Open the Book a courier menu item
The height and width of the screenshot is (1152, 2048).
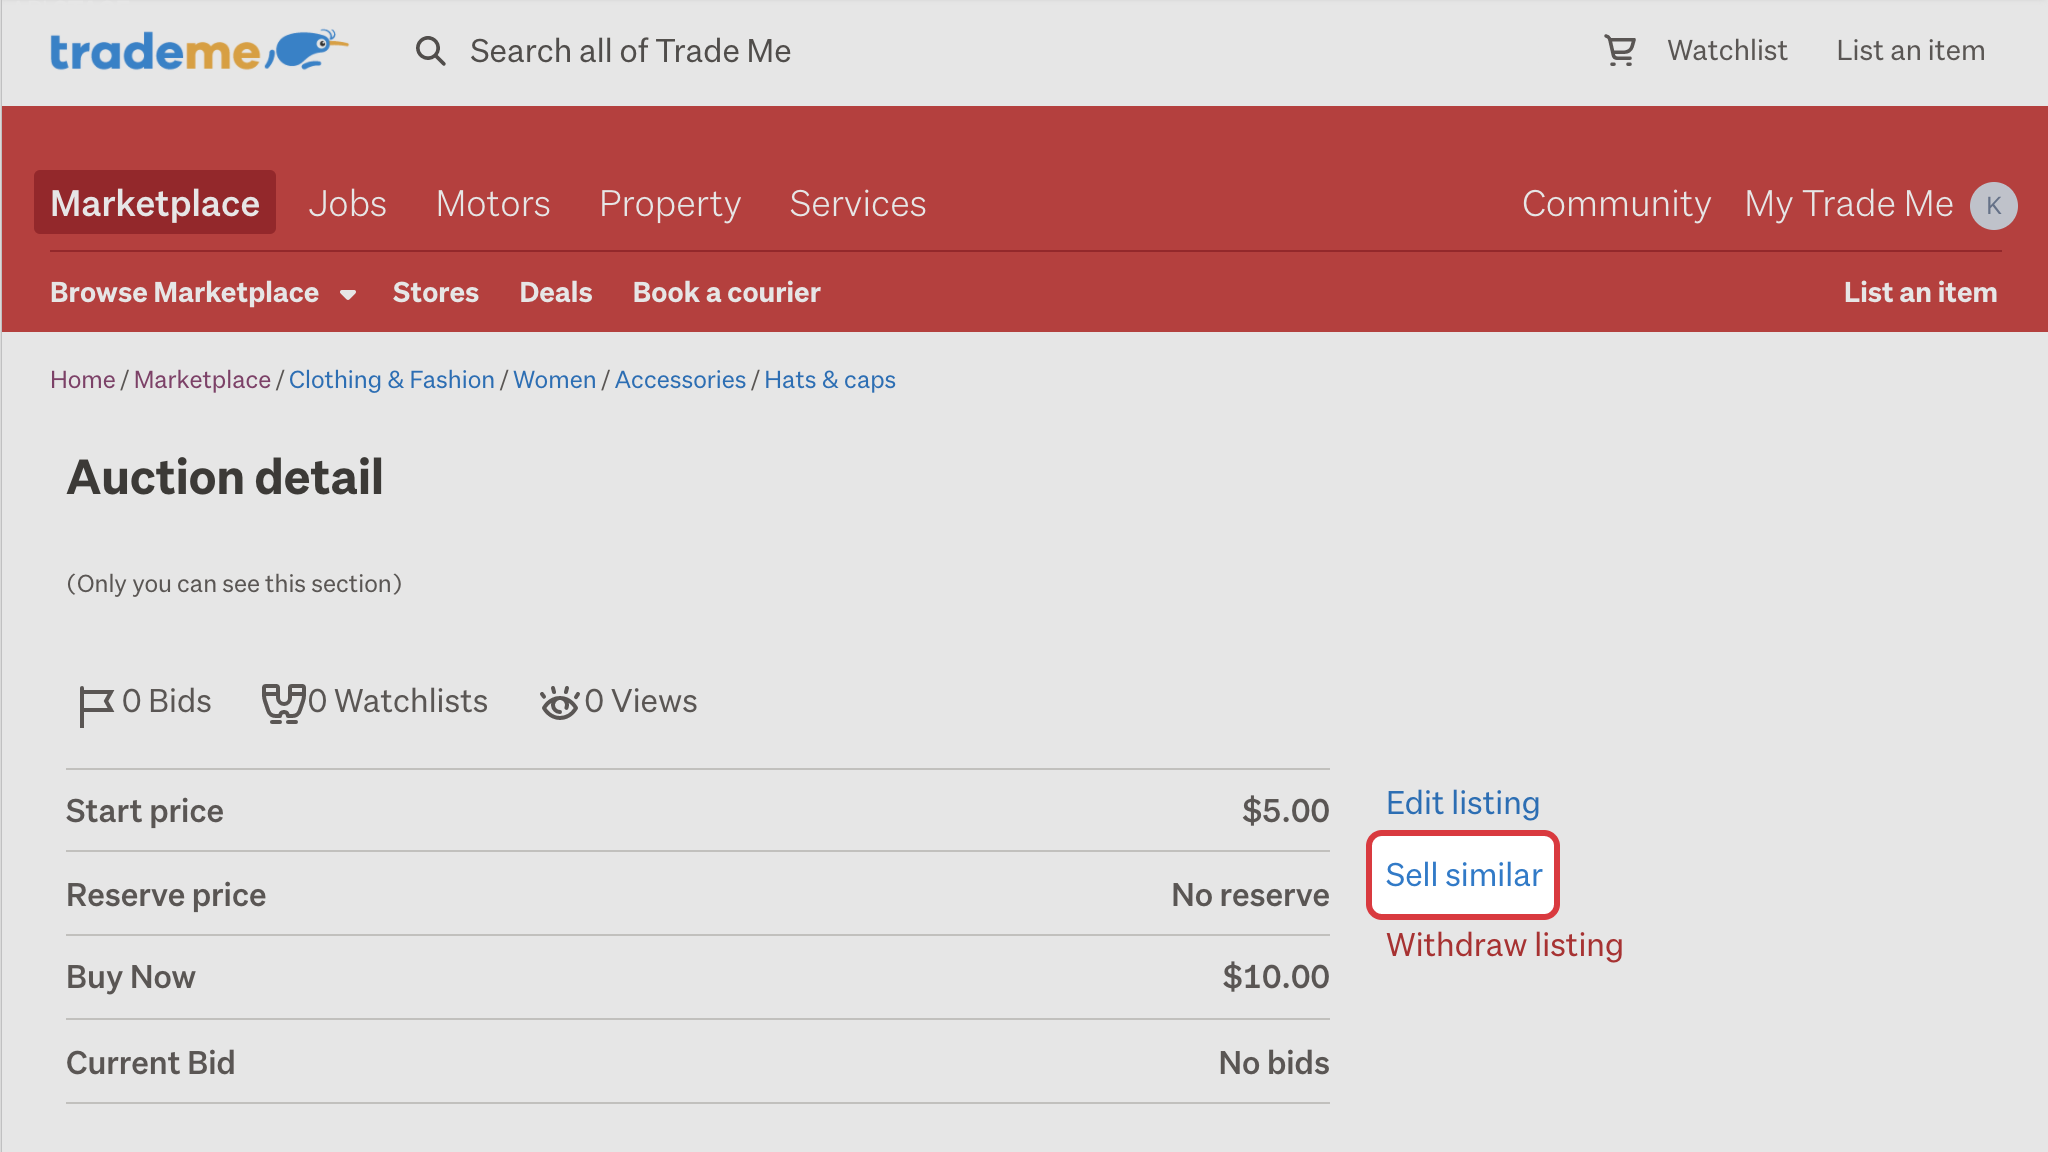point(726,292)
